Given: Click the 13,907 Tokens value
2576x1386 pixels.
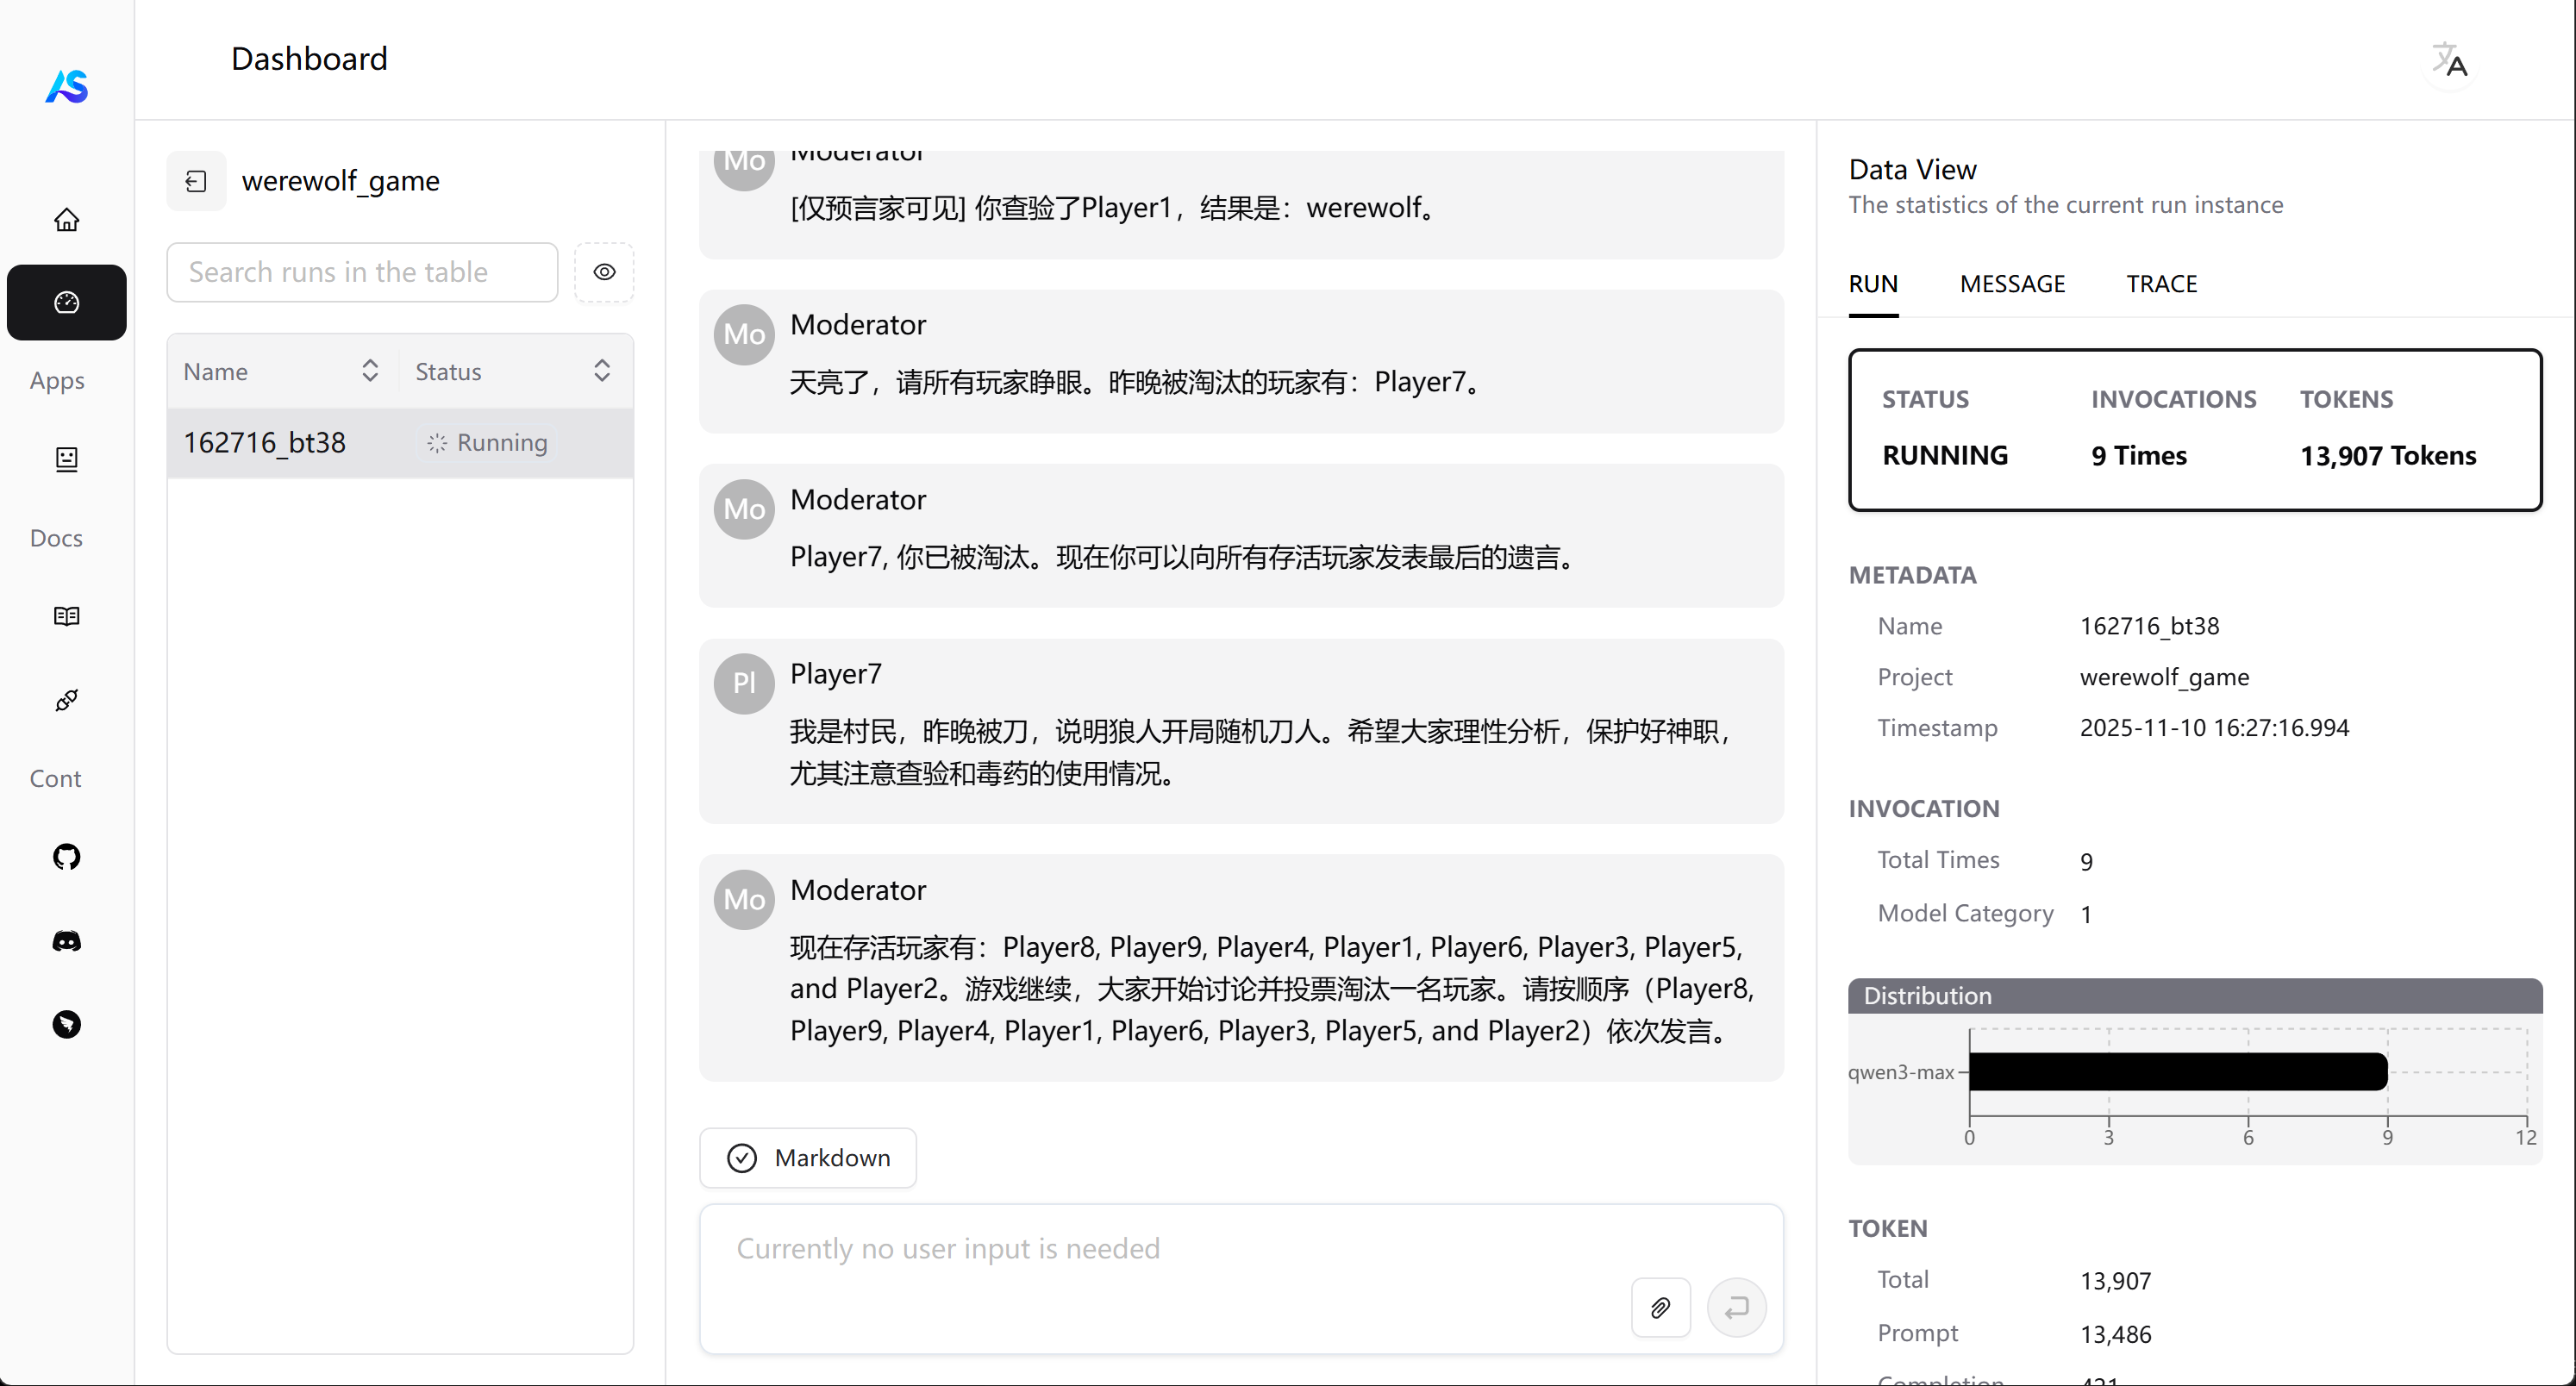Looking at the screenshot, I should tap(2388, 456).
